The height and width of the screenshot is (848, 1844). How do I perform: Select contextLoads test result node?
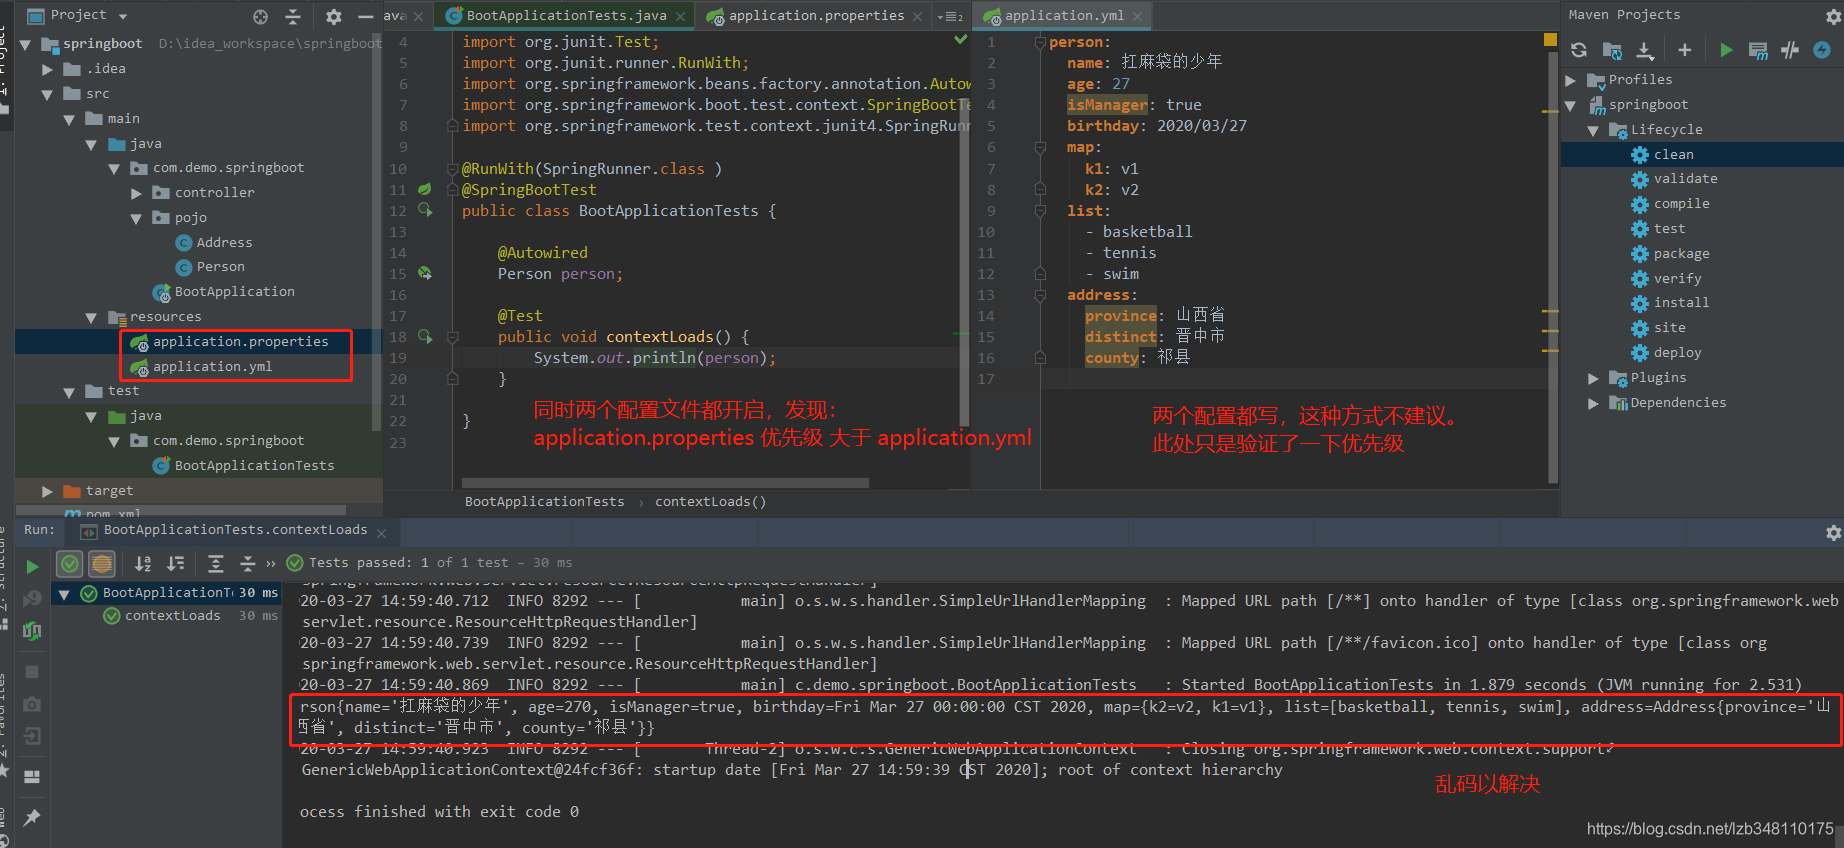[172, 616]
